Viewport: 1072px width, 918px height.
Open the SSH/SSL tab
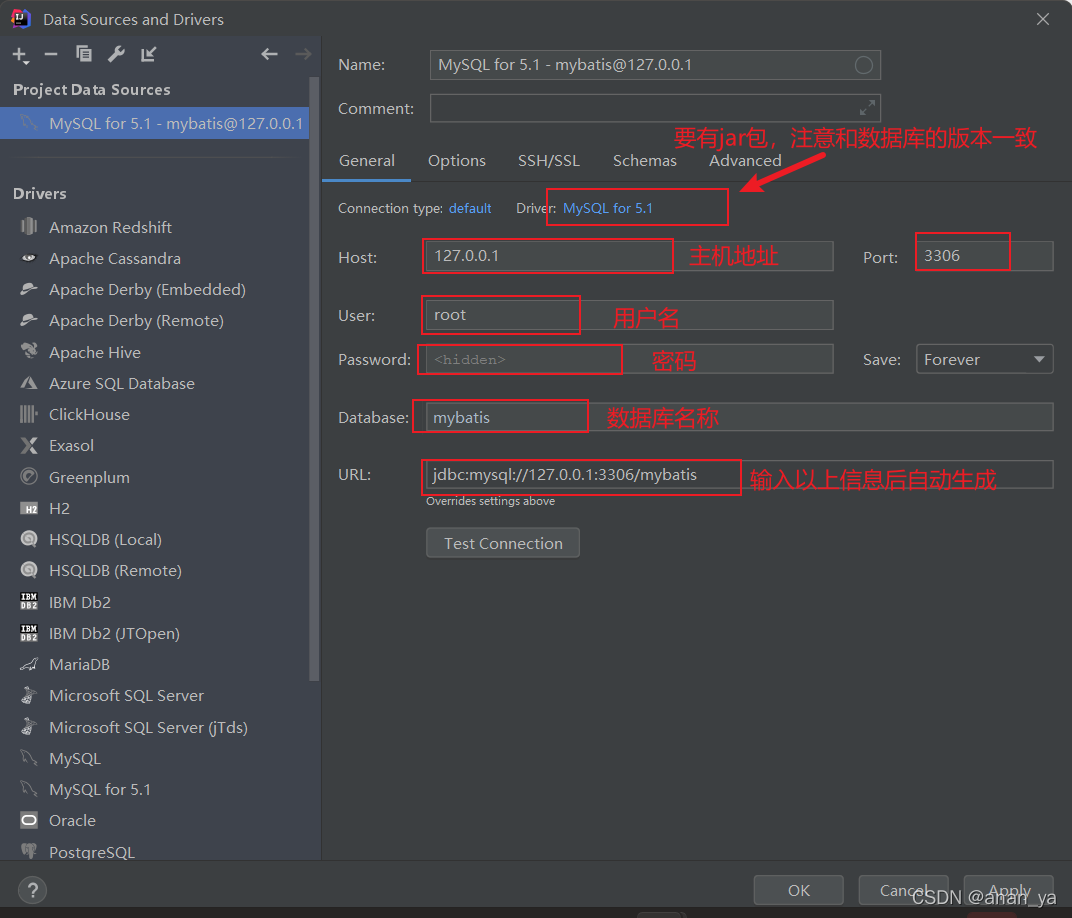point(548,161)
